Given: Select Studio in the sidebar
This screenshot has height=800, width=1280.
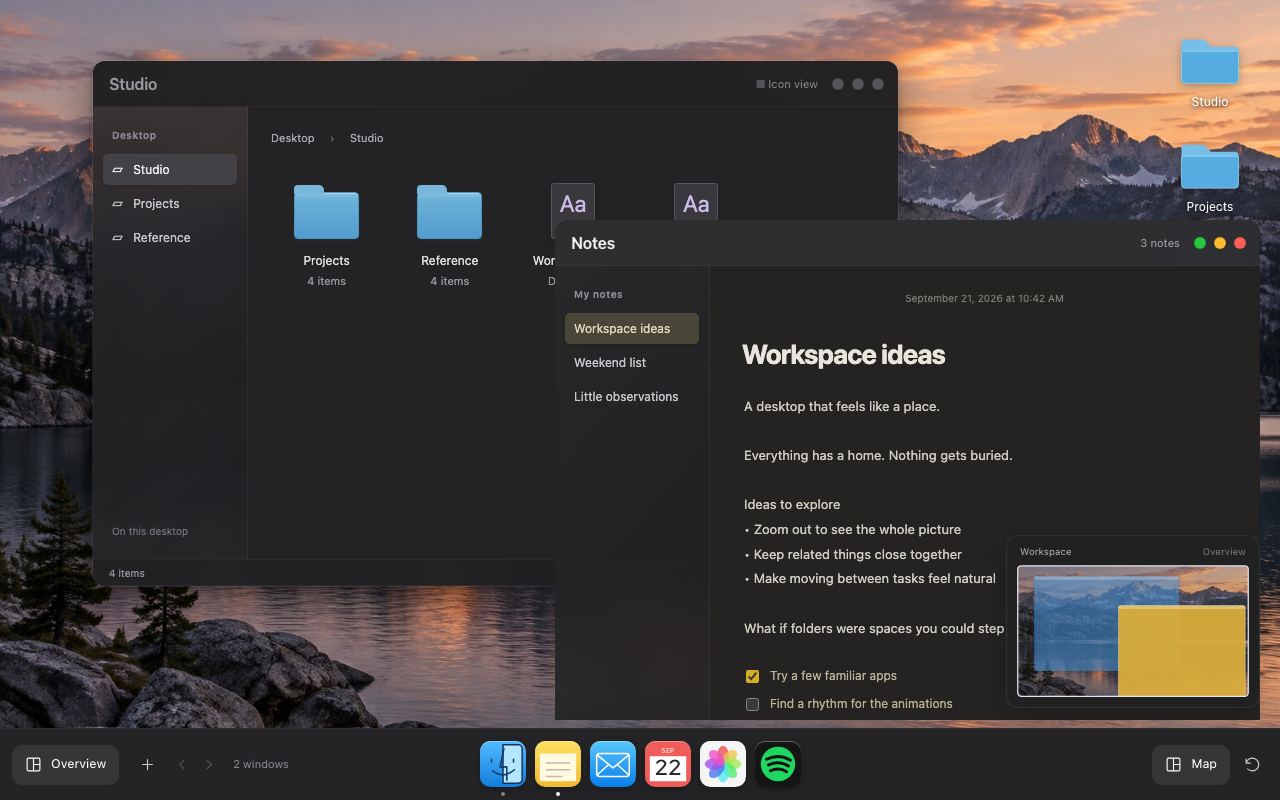Looking at the screenshot, I should pos(170,169).
